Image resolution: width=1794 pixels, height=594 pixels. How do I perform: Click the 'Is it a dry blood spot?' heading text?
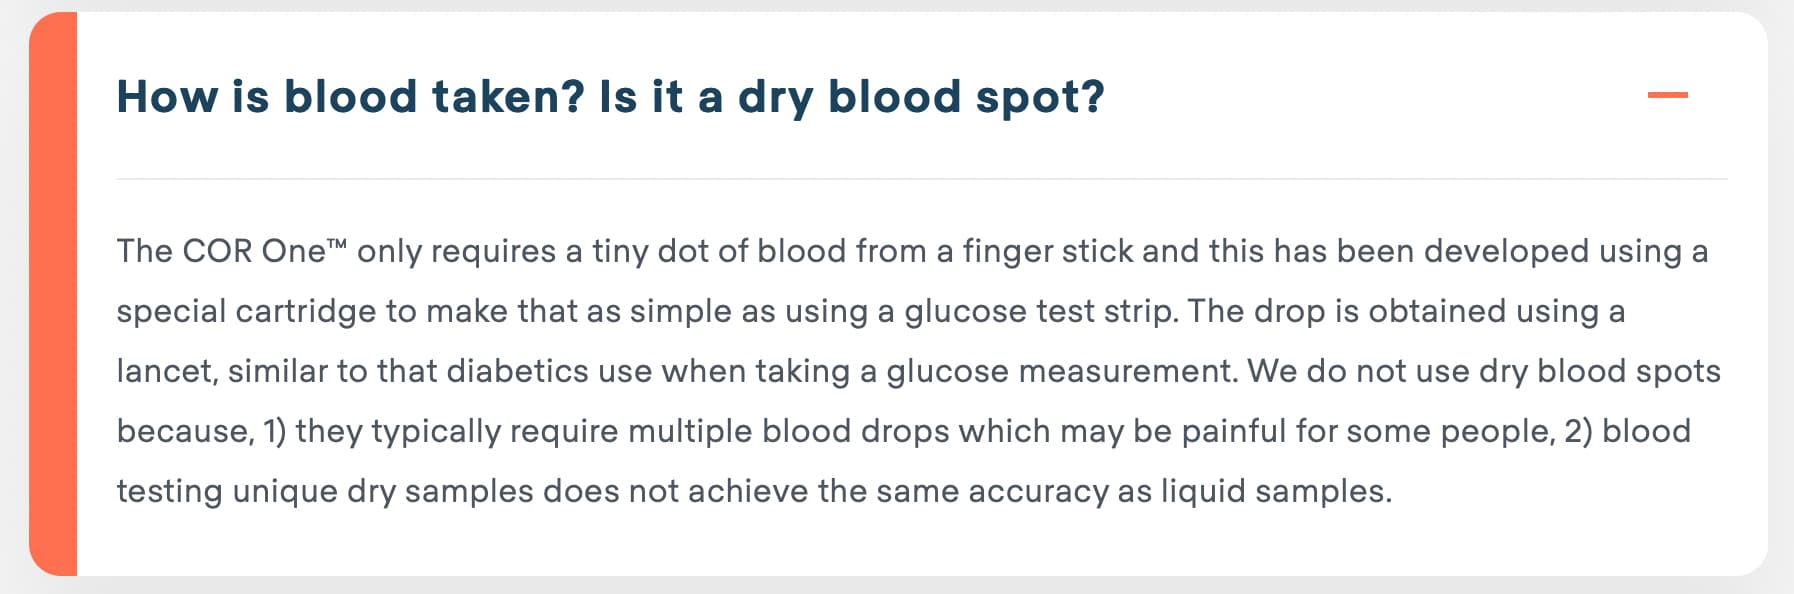[x=852, y=98]
